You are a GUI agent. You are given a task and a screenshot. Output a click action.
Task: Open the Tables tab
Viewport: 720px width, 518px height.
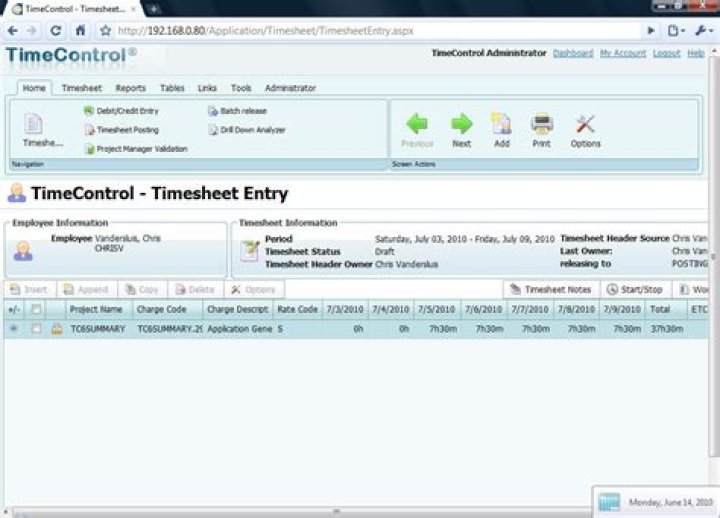[x=172, y=88]
